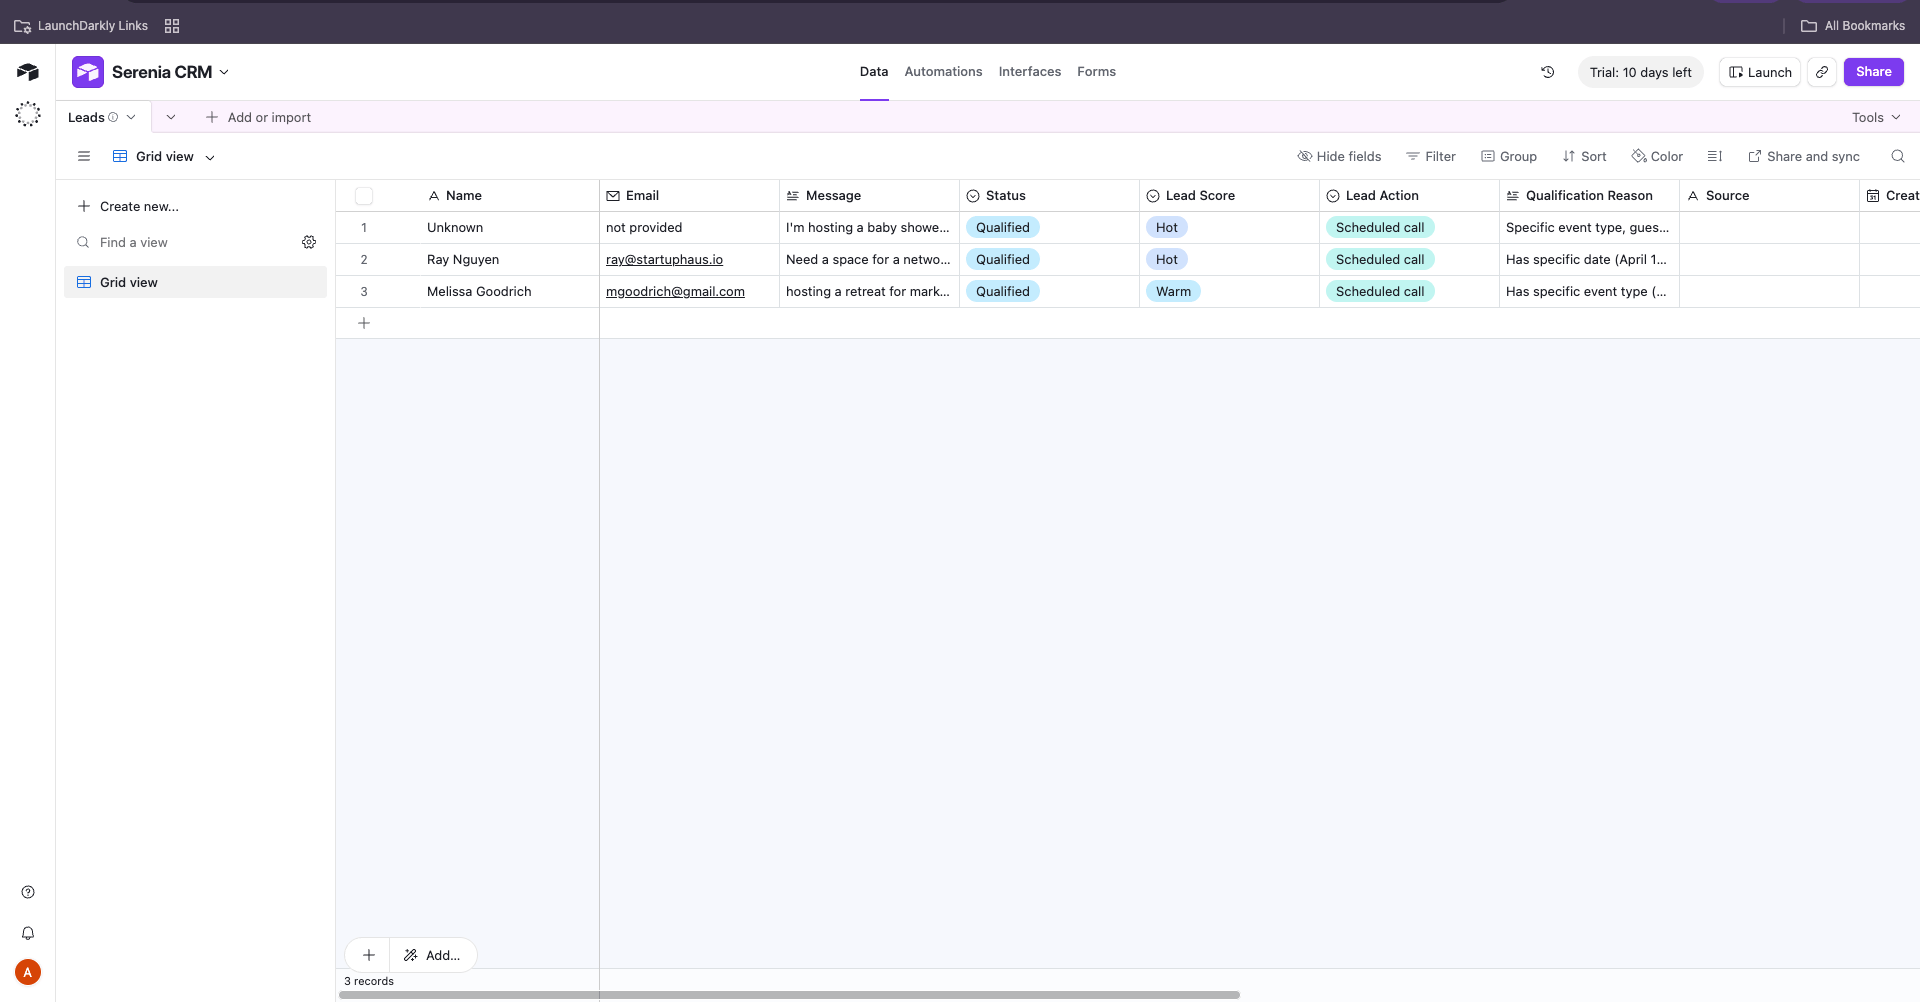The height and width of the screenshot is (1002, 1920).
Task: Click the help question mark icon
Action: 28,892
